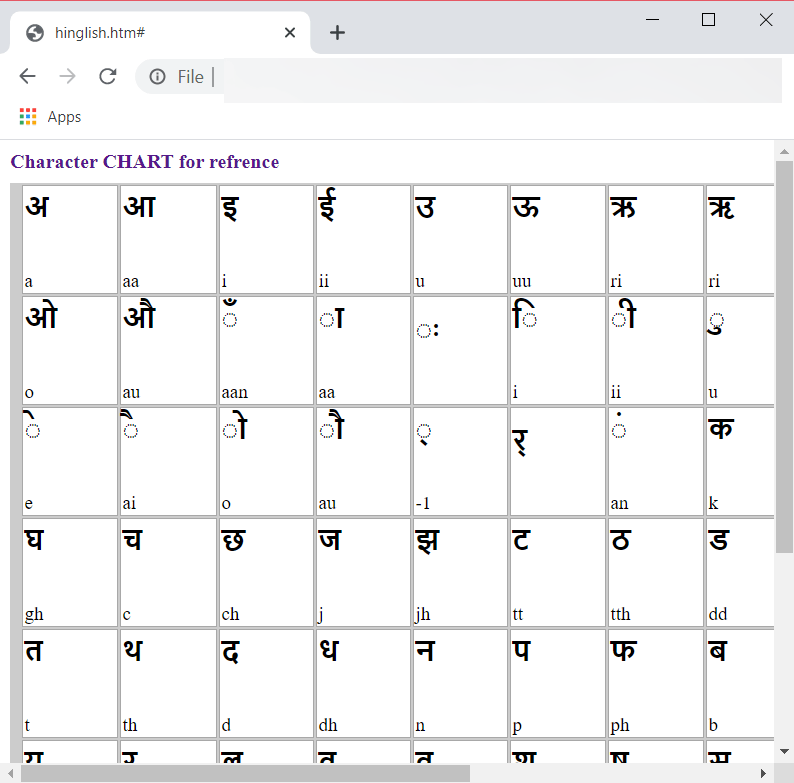Viewport: 794px width, 783px height.
Task: Select the hinglish.htm# tab
Action: tap(160, 33)
